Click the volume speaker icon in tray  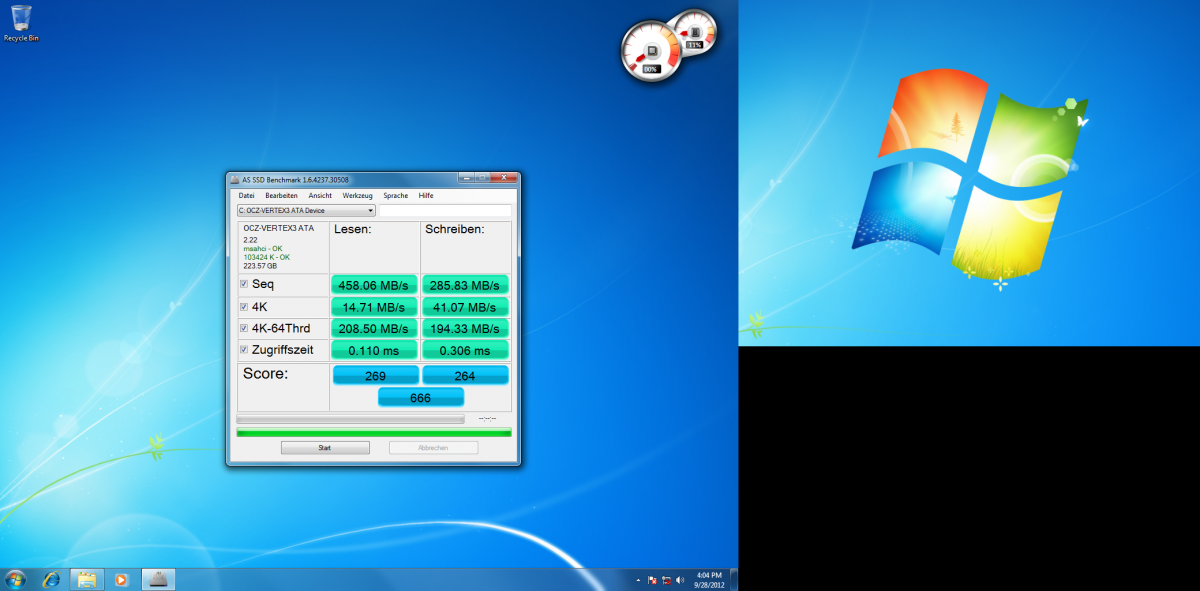pos(680,579)
